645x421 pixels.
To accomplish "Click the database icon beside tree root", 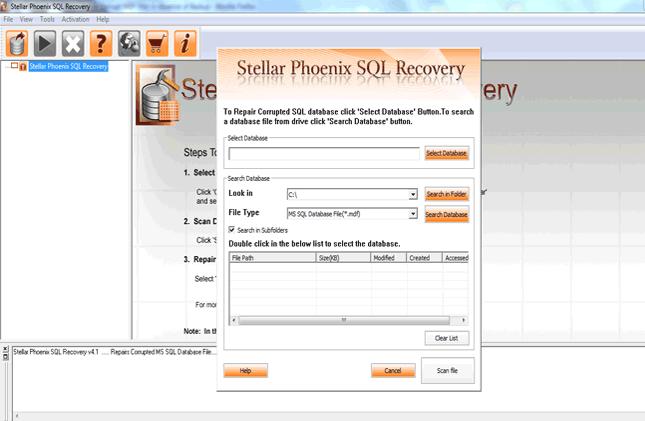I will [23, 66].
